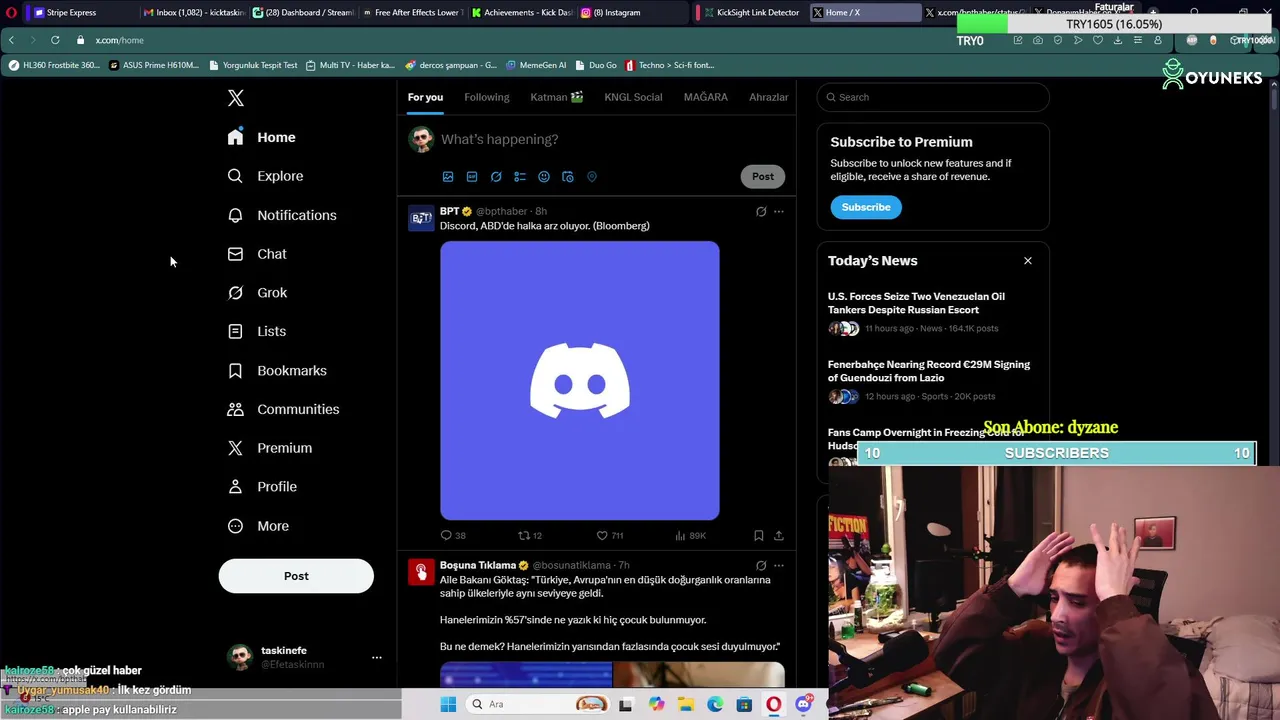Switch to KickSight Link Detector tab

752,13
